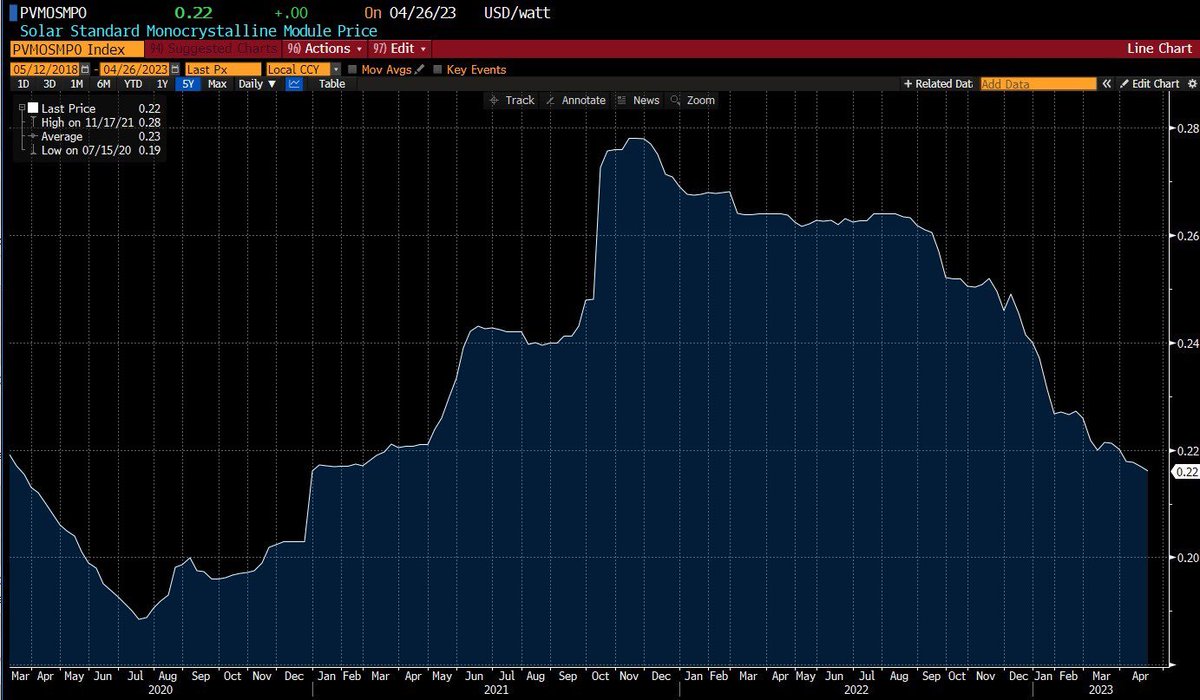Collapse panel with double-left chevron
The height and width of the screenshot is (700, 1200).
pos(1106,84)
